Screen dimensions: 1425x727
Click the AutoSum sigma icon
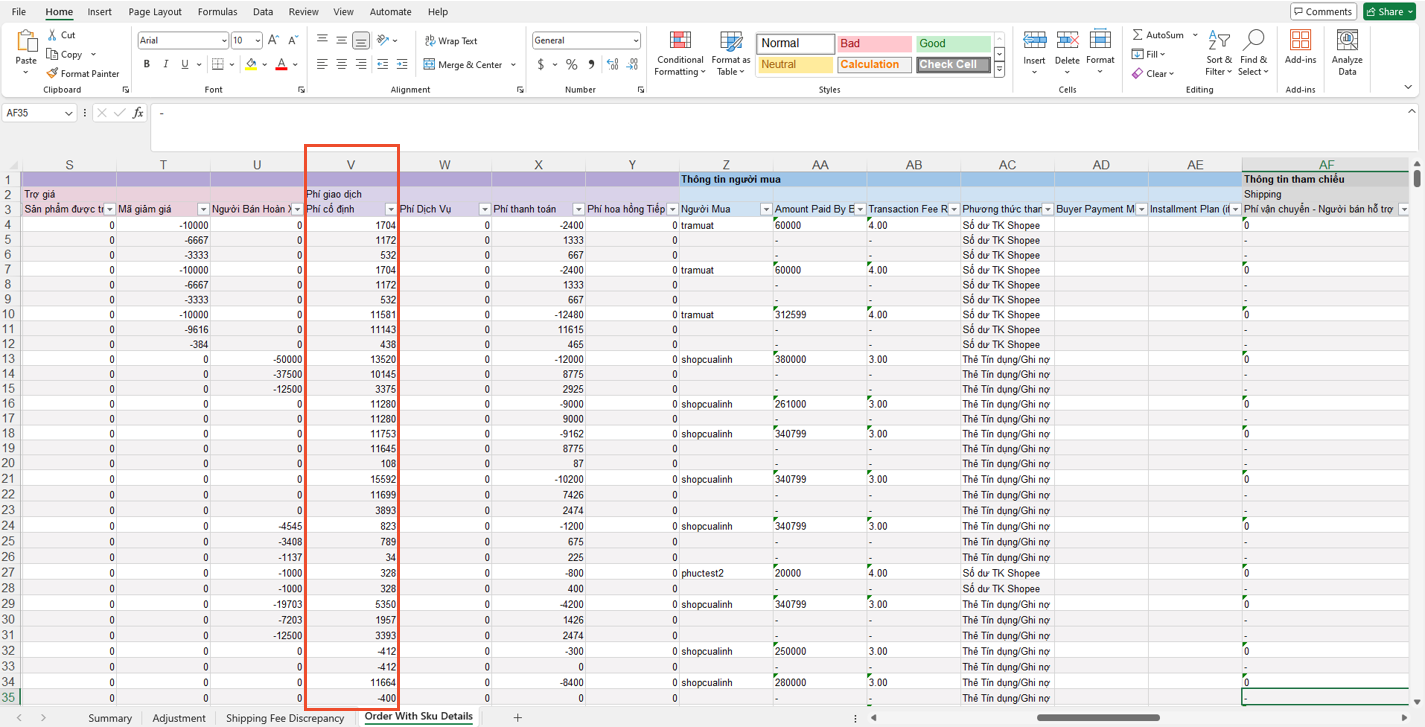[1138, 35]
